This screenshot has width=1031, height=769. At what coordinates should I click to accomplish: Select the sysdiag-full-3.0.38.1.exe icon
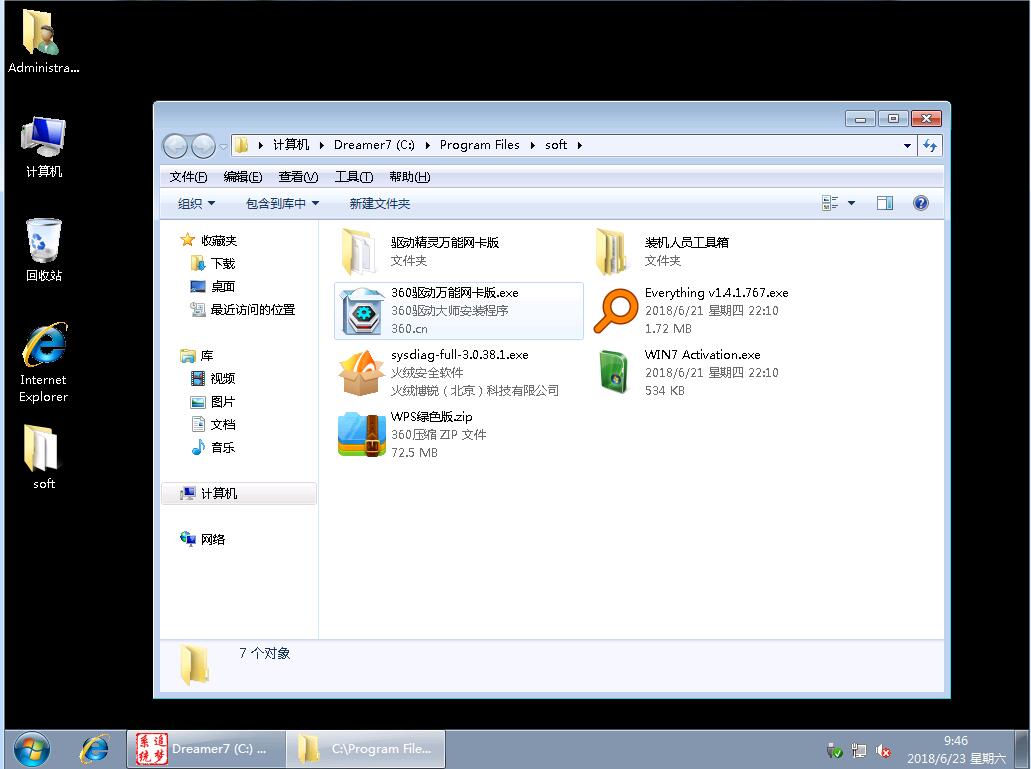(361, 373)
